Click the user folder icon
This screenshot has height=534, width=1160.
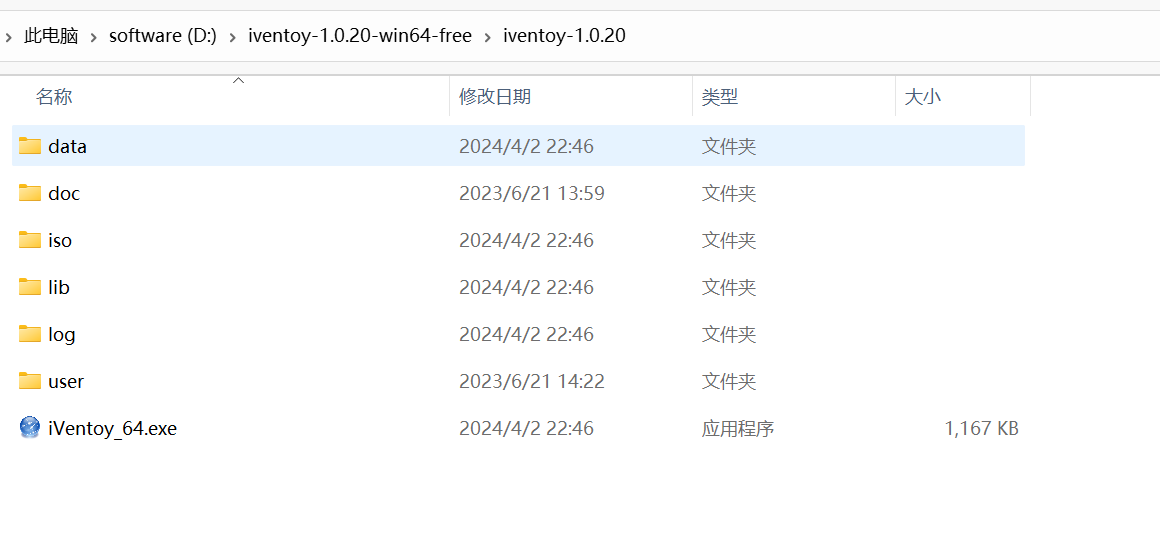(30, 381)
